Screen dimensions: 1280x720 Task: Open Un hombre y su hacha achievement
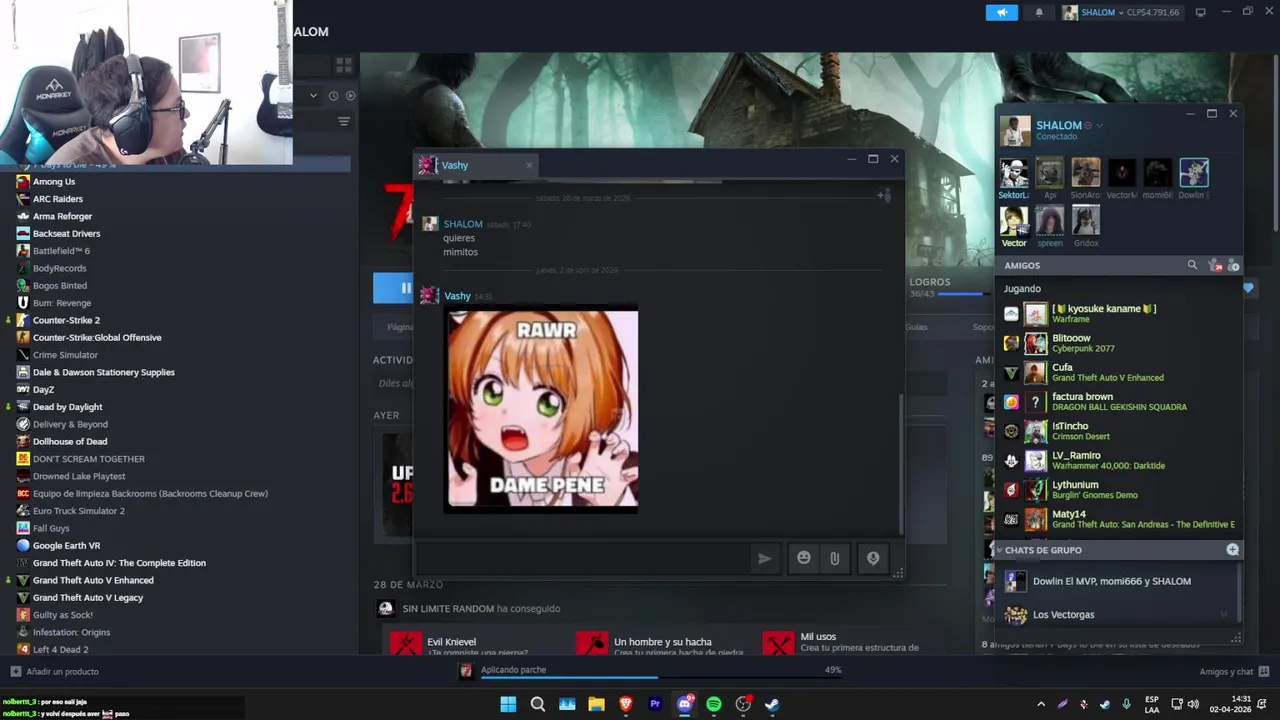tap(661, 643)
